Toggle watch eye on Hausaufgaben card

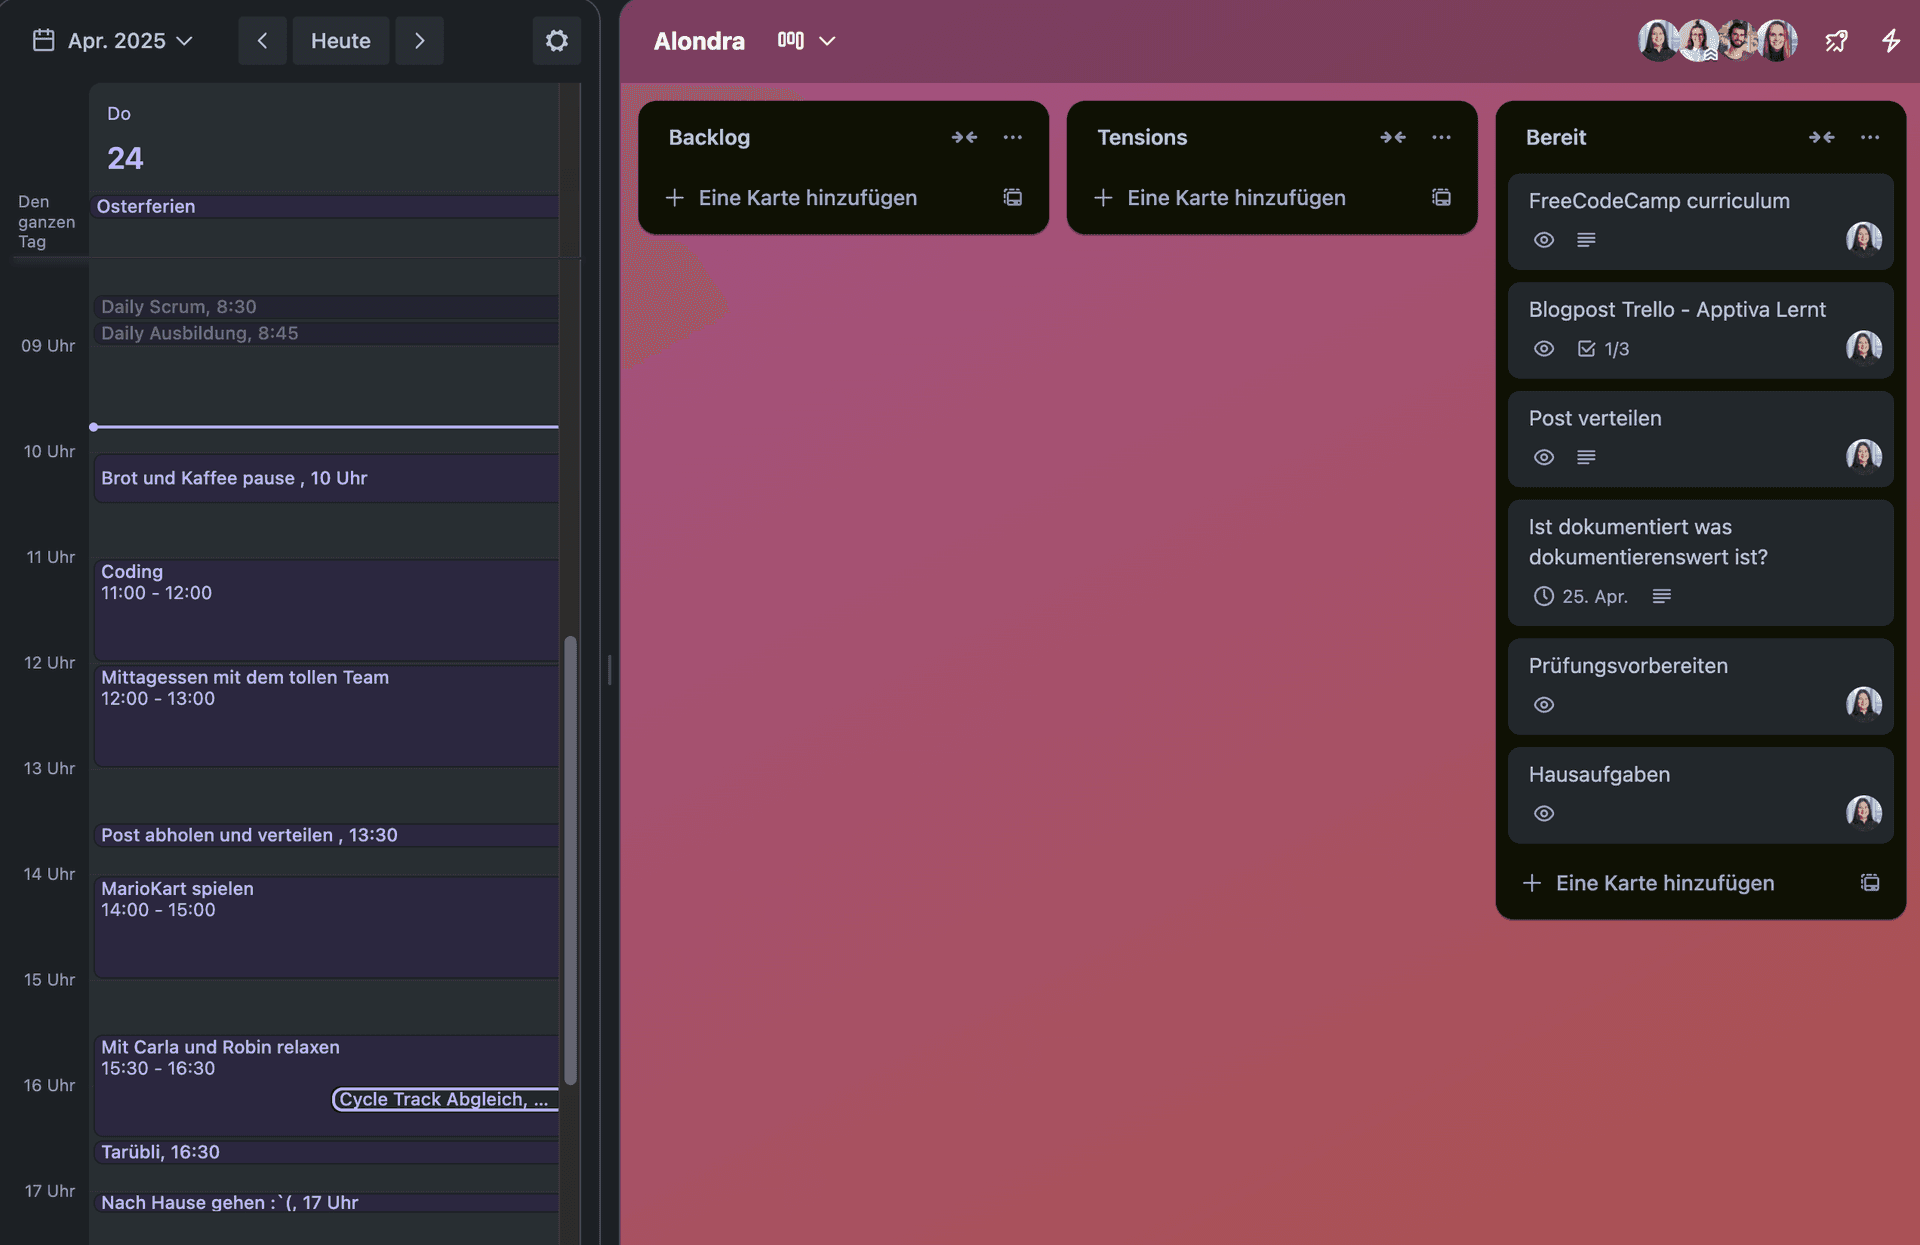(x=1544, y=814)
